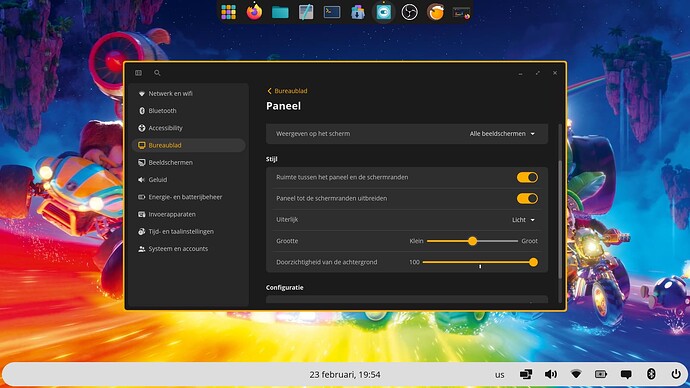Click the workspaces icon in the panel
Viewport: 690px width, 388px height.
pyautogui.click(x=525, y=374)
